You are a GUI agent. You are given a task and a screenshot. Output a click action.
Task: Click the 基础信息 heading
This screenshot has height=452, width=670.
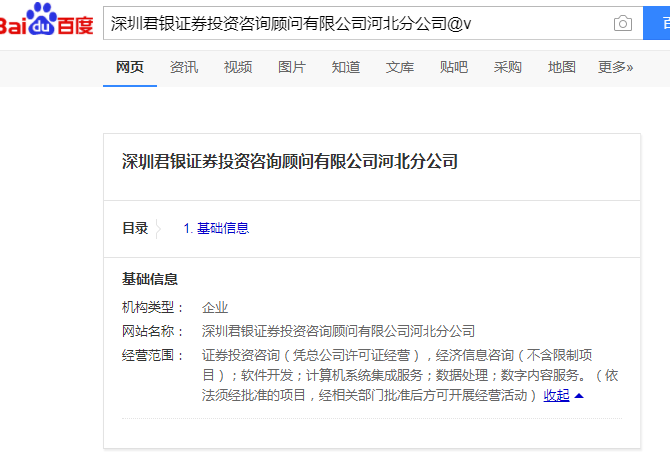(150, 279)
